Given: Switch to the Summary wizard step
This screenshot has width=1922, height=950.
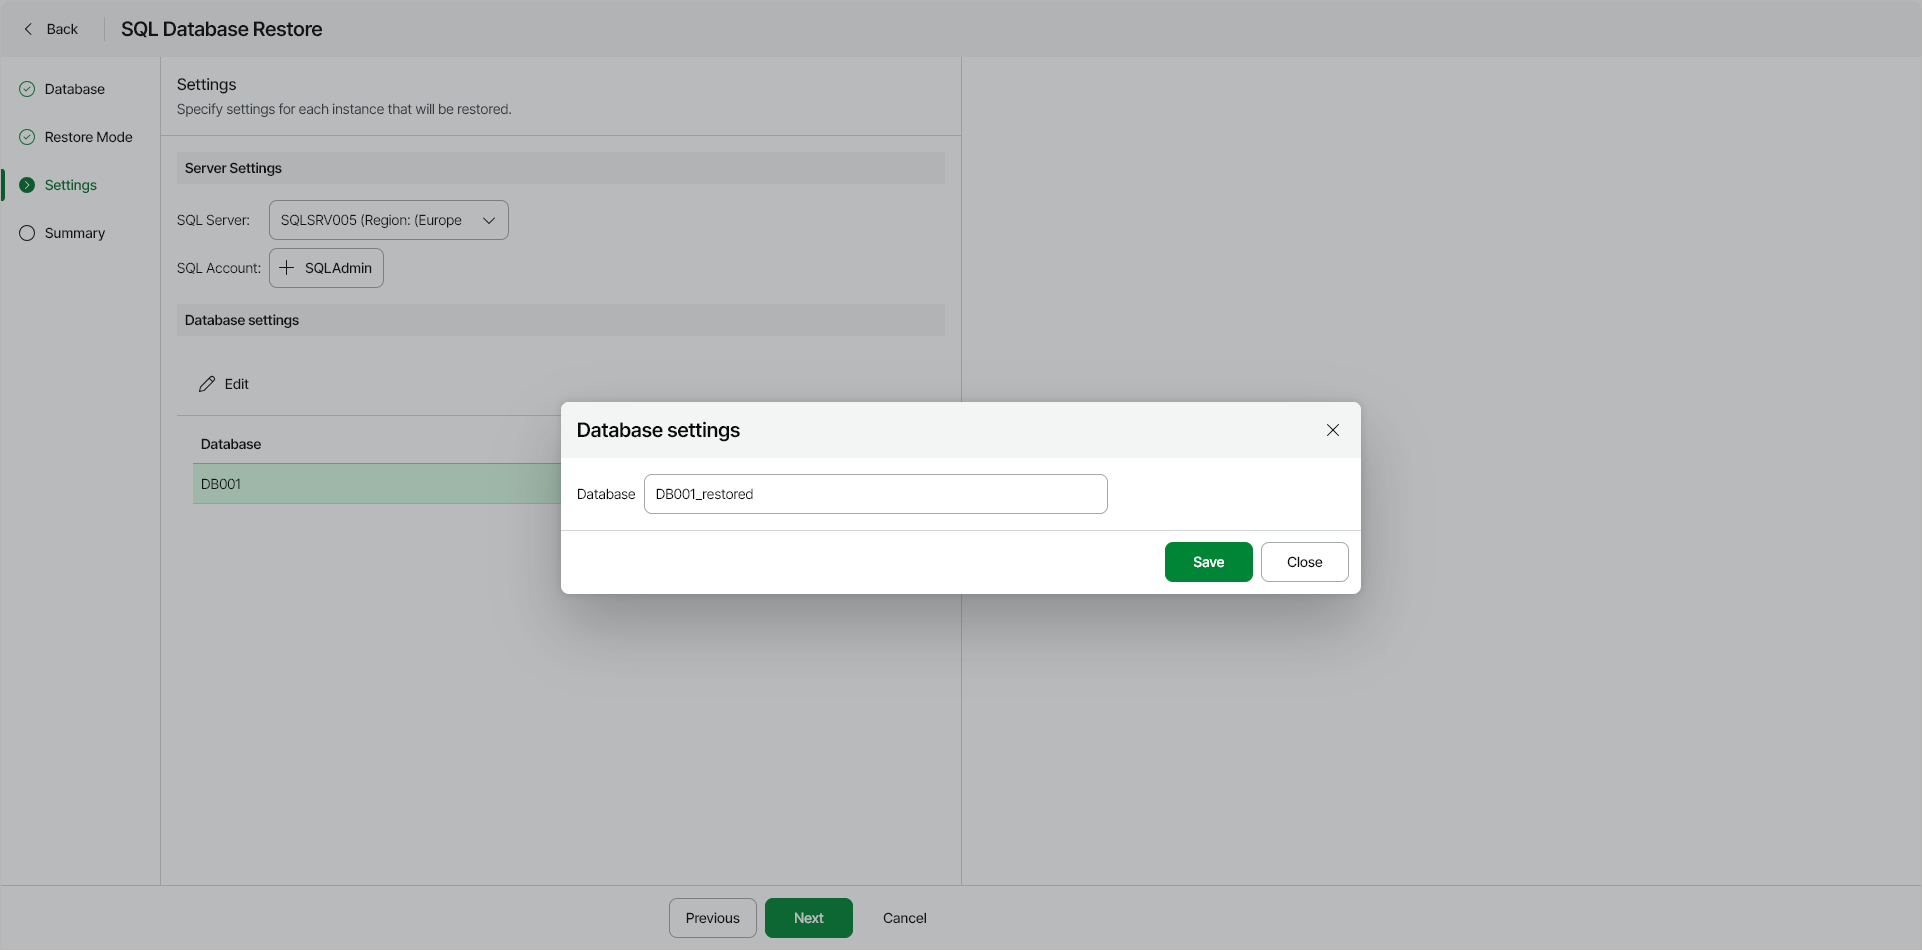Looking at the screenshot, I should point(74,232).
